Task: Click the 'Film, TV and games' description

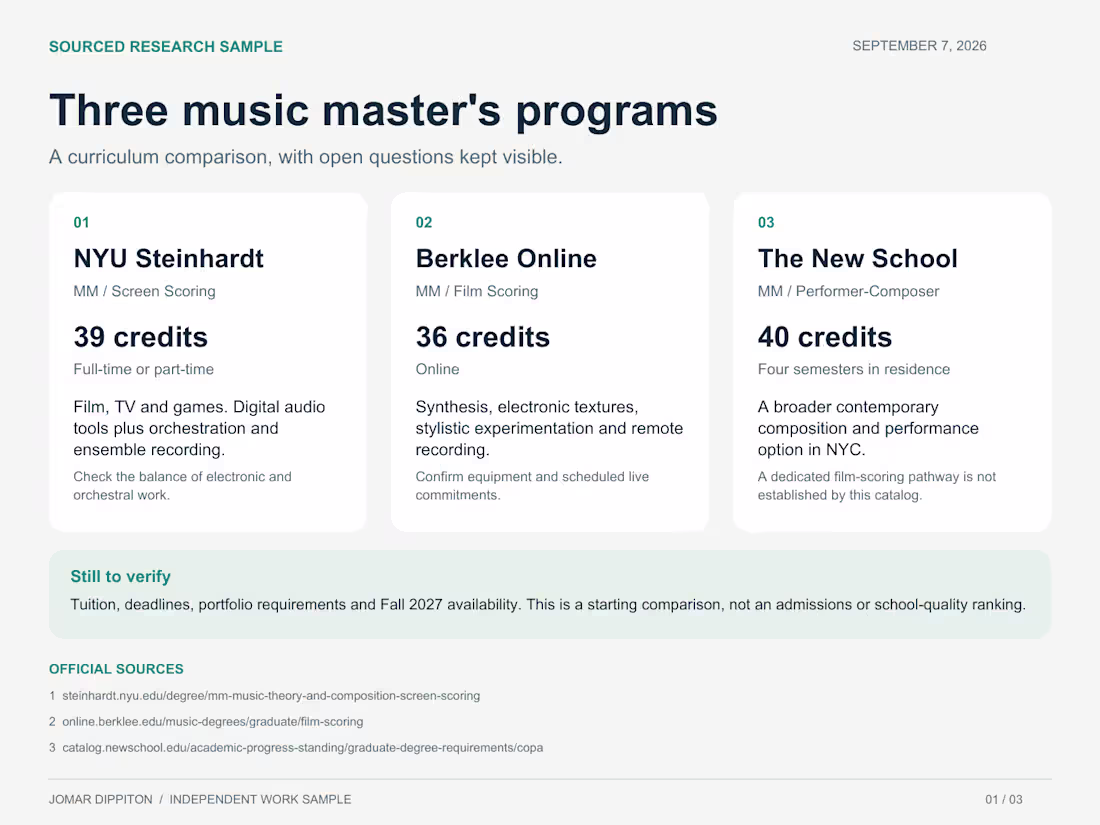Action: [199, 428]
